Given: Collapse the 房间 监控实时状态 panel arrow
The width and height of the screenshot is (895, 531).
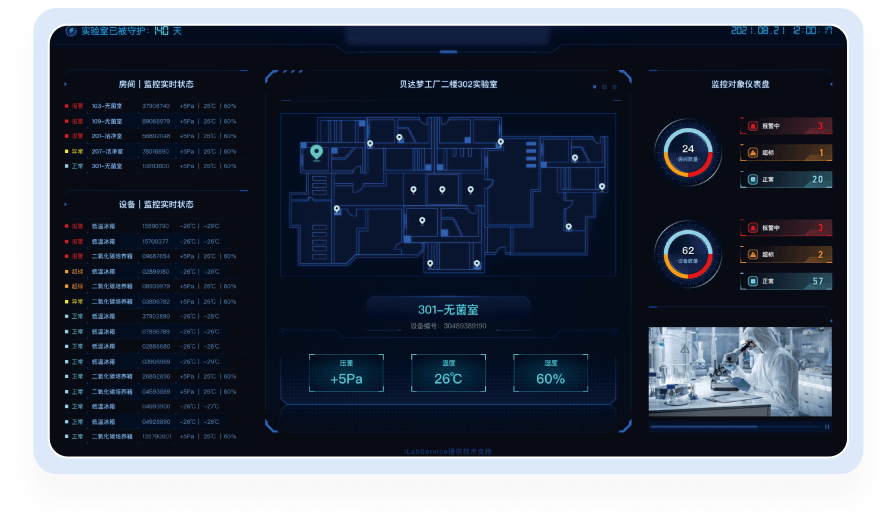Looking at the screenshot, I should point(66,85).
